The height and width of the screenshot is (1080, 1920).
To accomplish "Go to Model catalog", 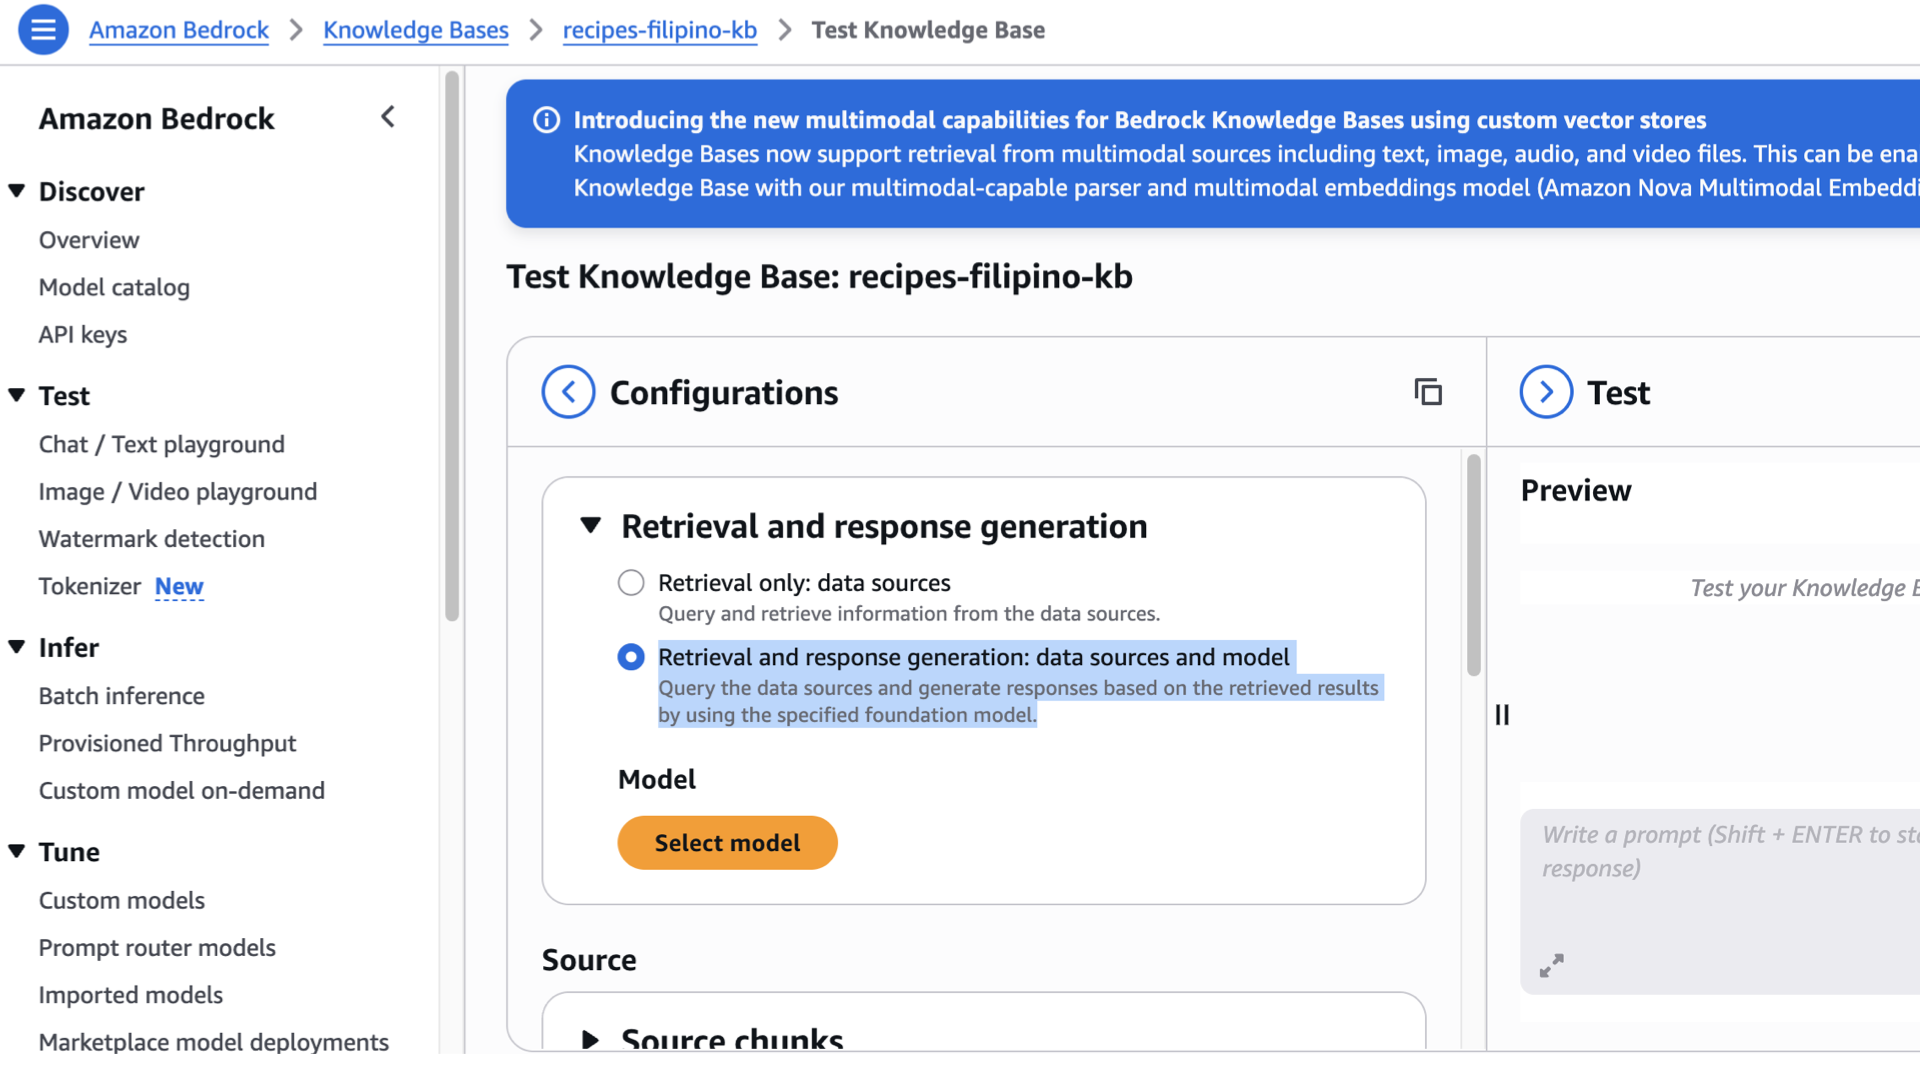I will (x=114, y=287).
